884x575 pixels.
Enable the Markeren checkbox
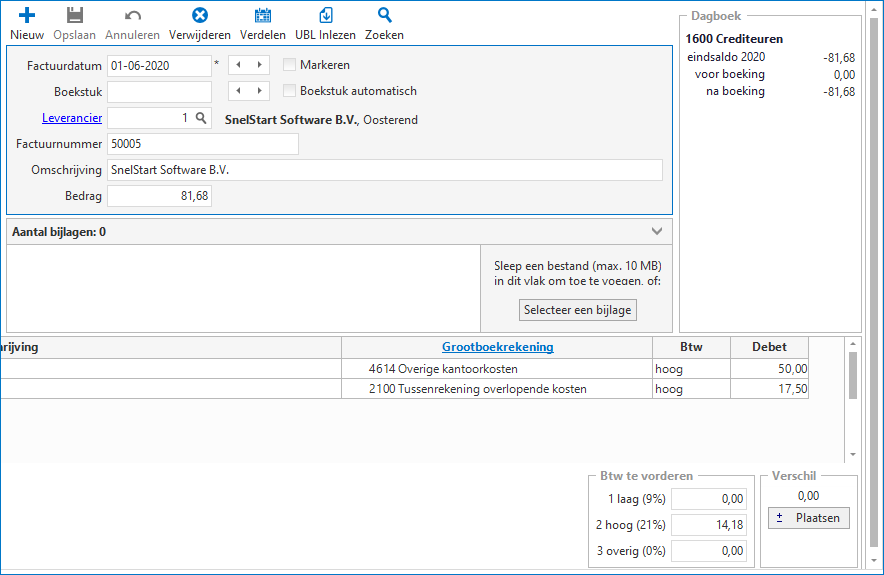point(289,65)
